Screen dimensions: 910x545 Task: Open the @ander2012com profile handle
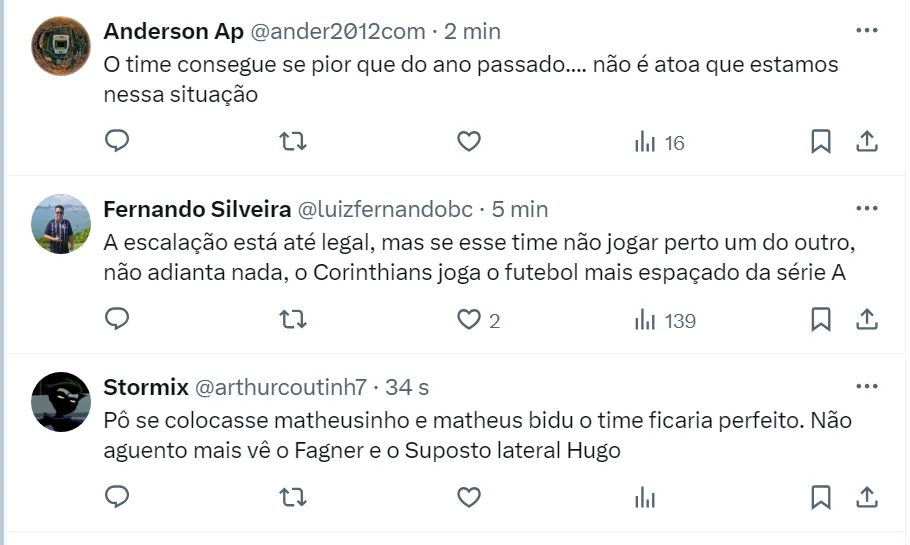tap(337, 32)
